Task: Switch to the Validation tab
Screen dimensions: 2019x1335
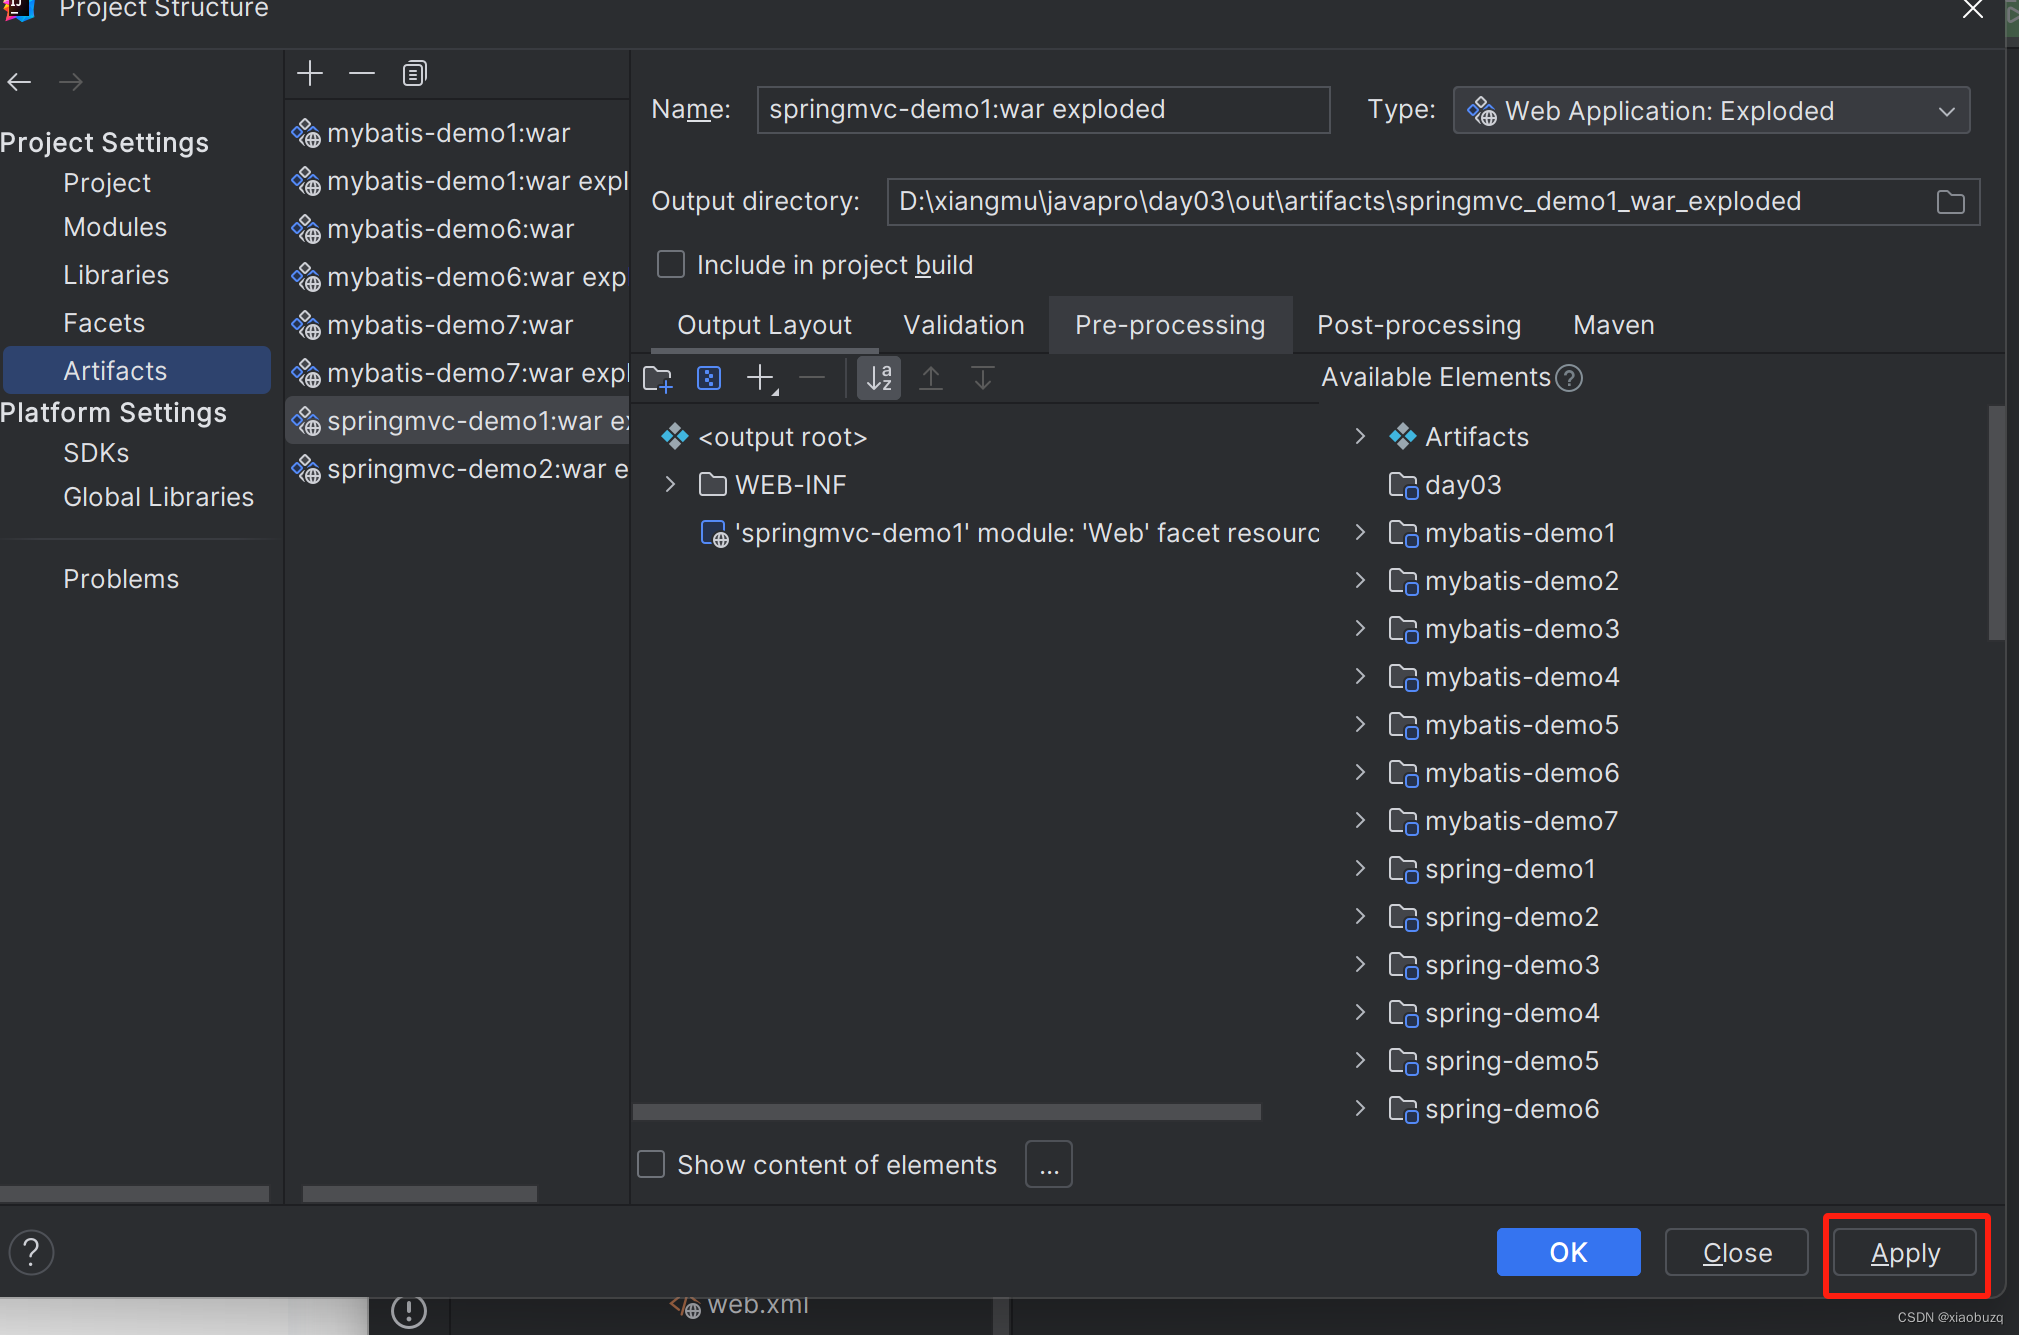Action: tap(963, 325)
